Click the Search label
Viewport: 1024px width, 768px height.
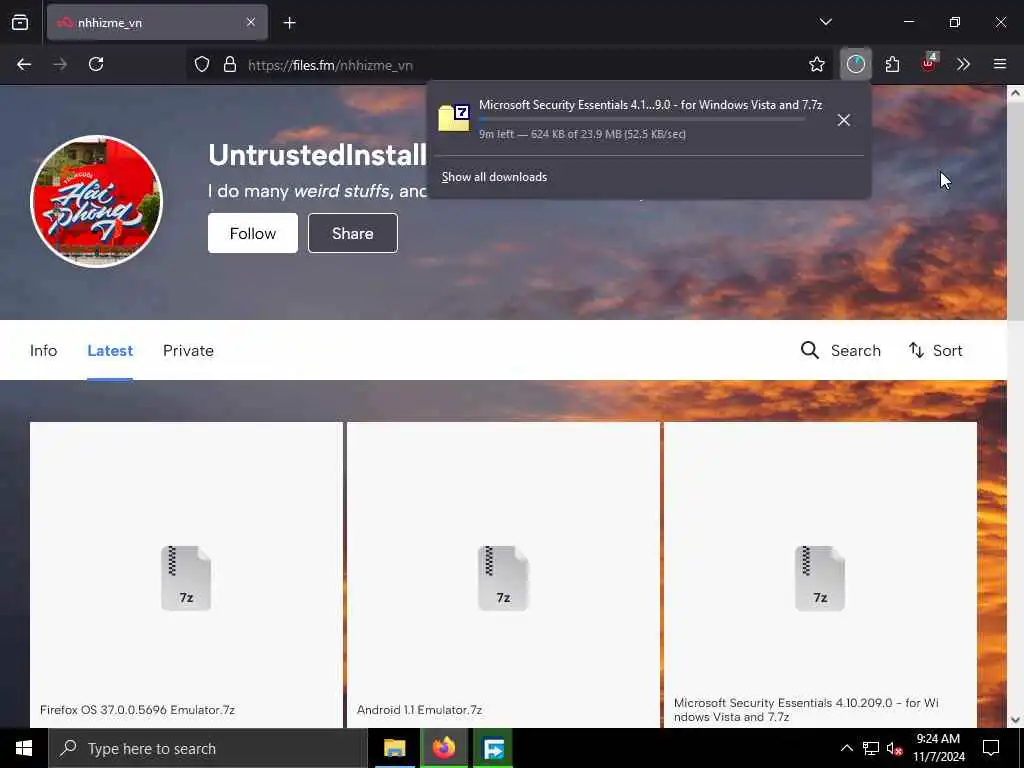tap(856, 351)
